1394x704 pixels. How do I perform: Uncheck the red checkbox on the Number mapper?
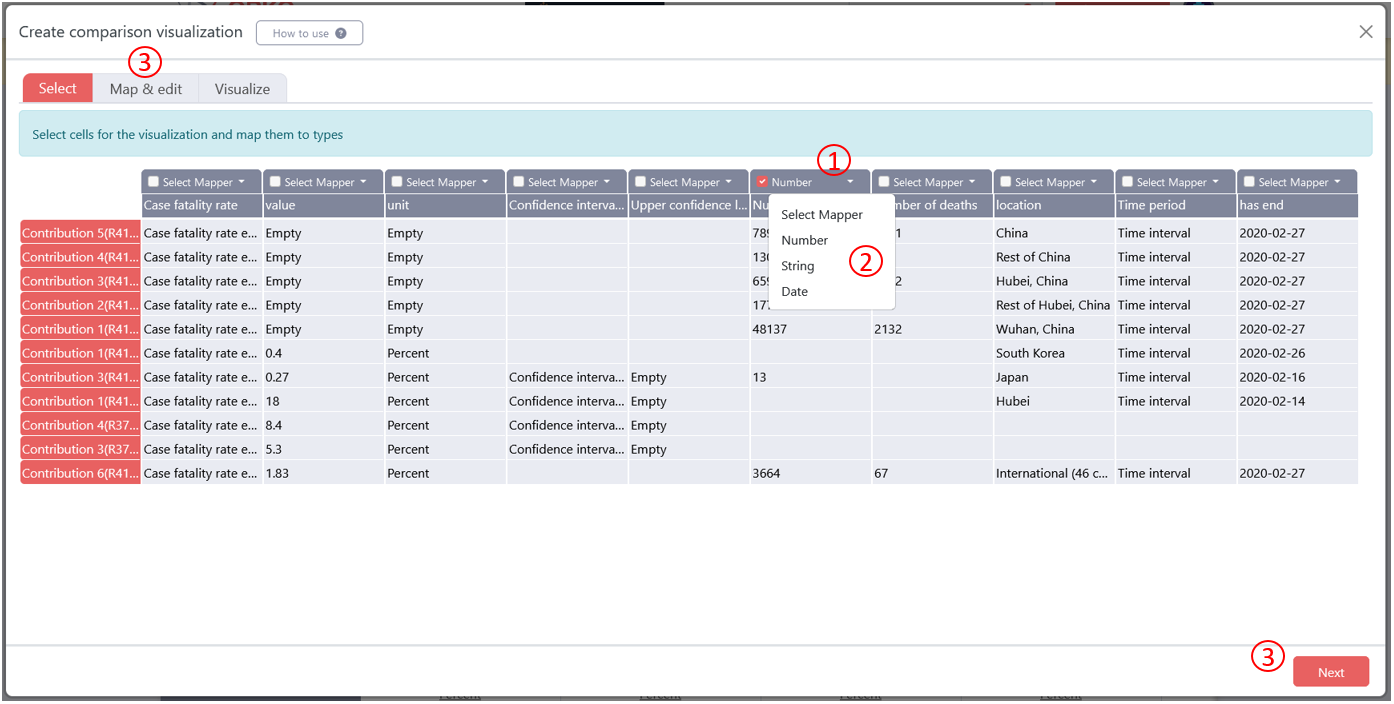pyautogui.click(x=763, y=182)
